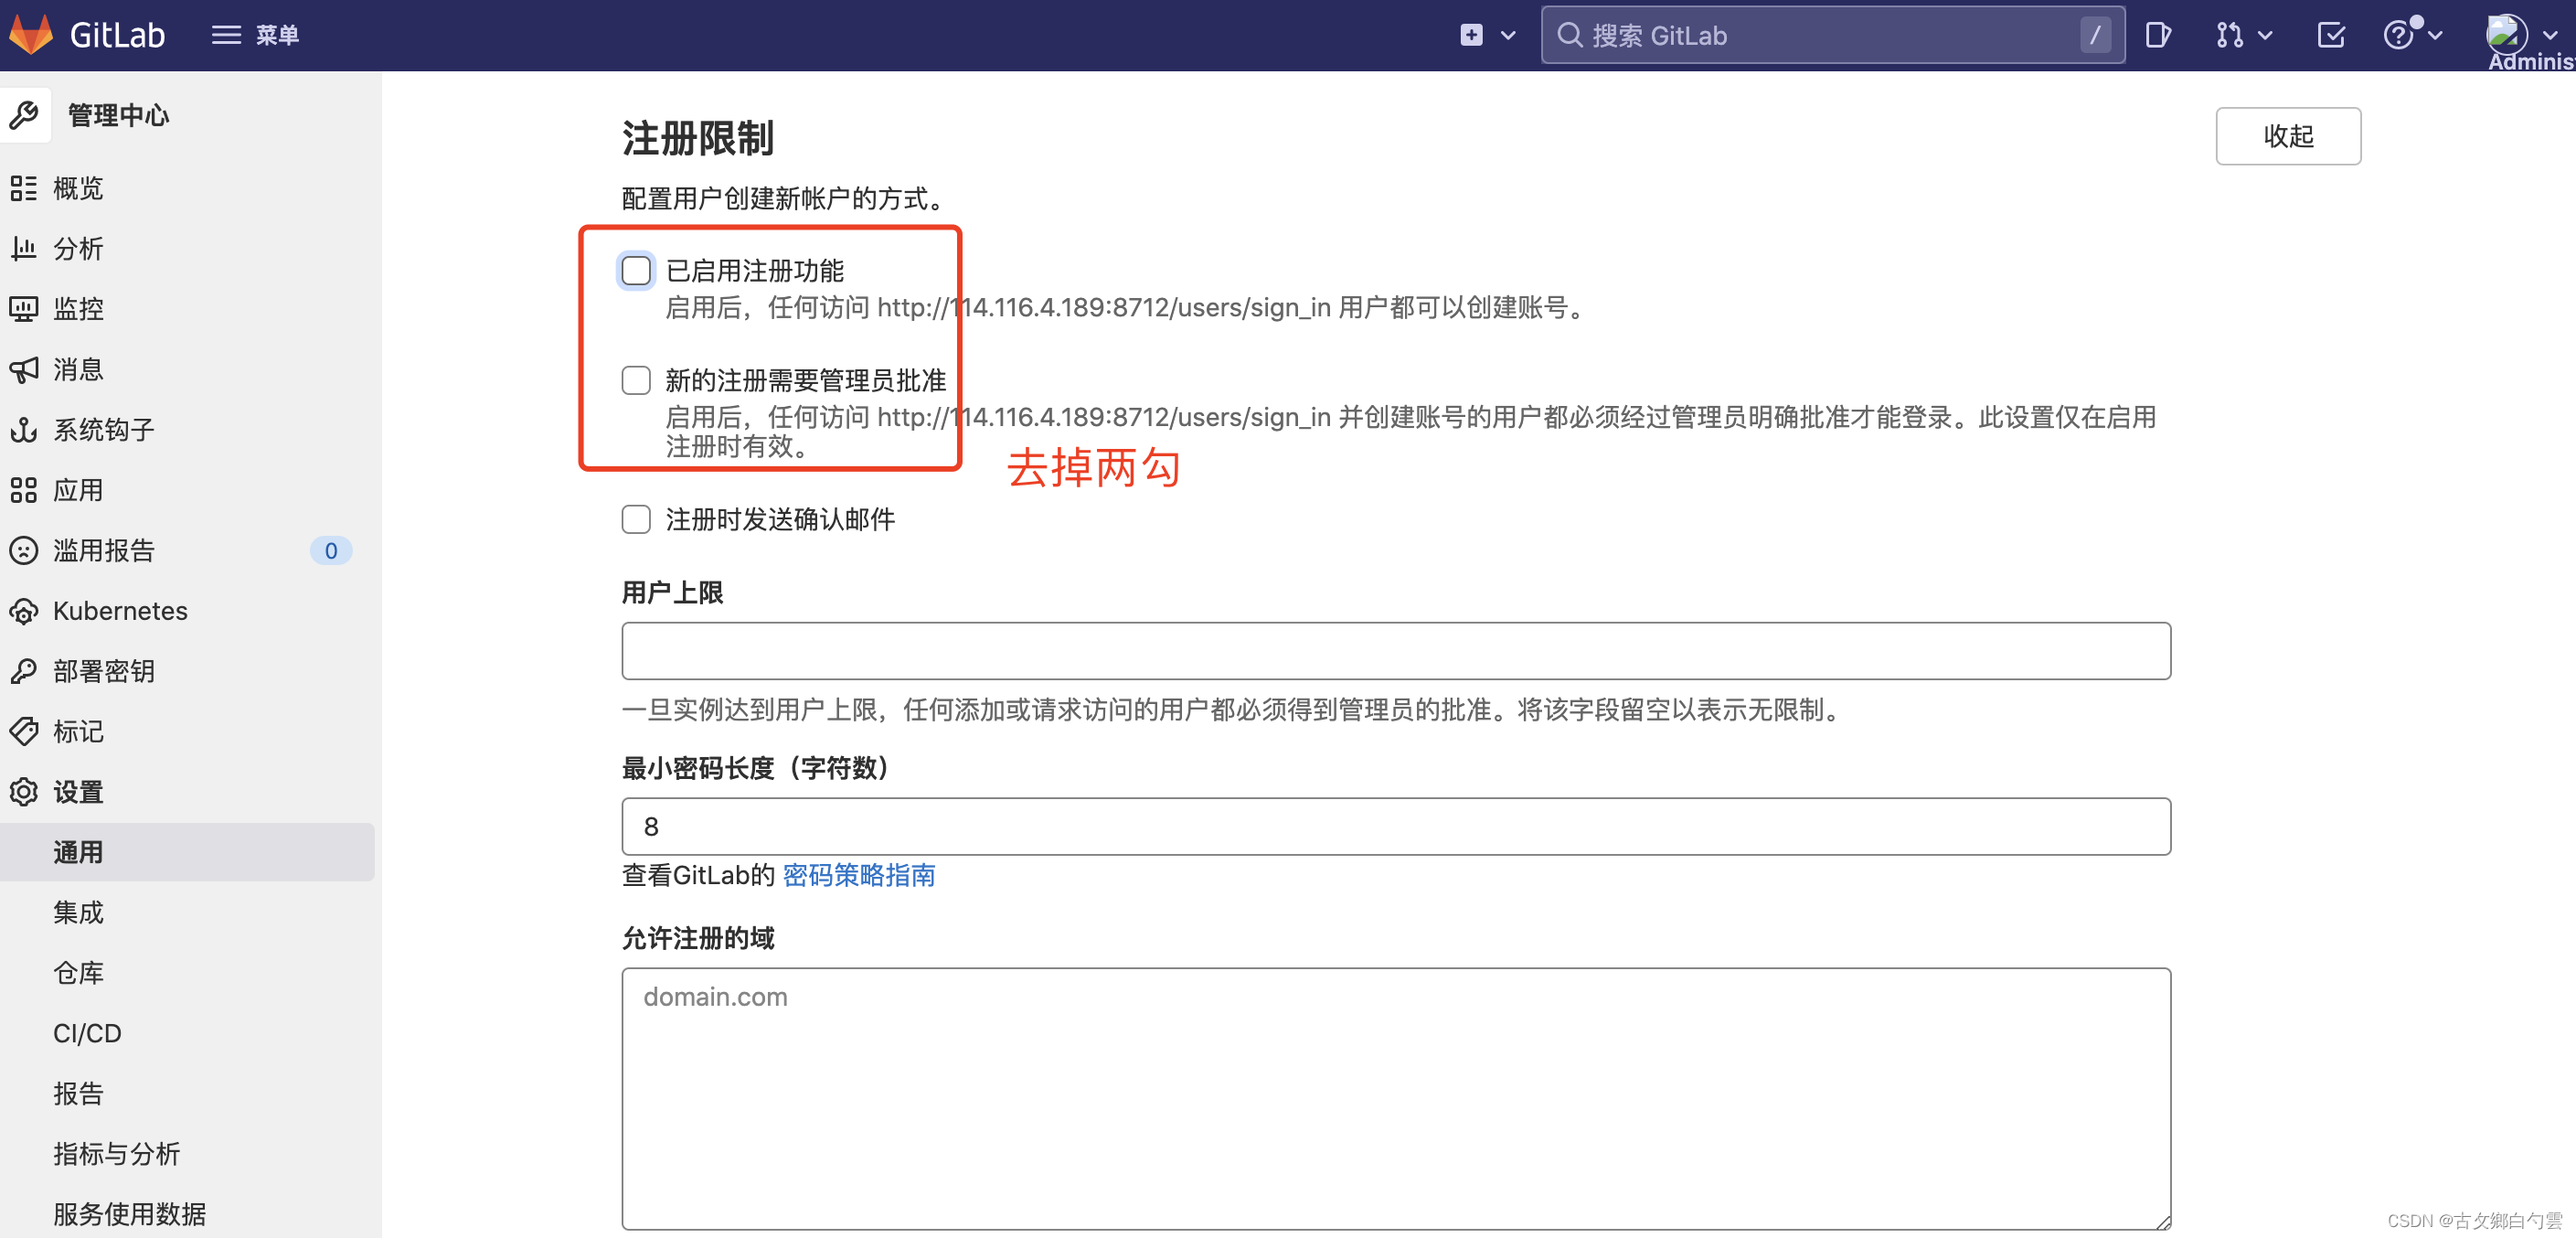Click the 收起 collapse button
This screenshot has width=2576, height=1238.
(x=2287, y=136)
